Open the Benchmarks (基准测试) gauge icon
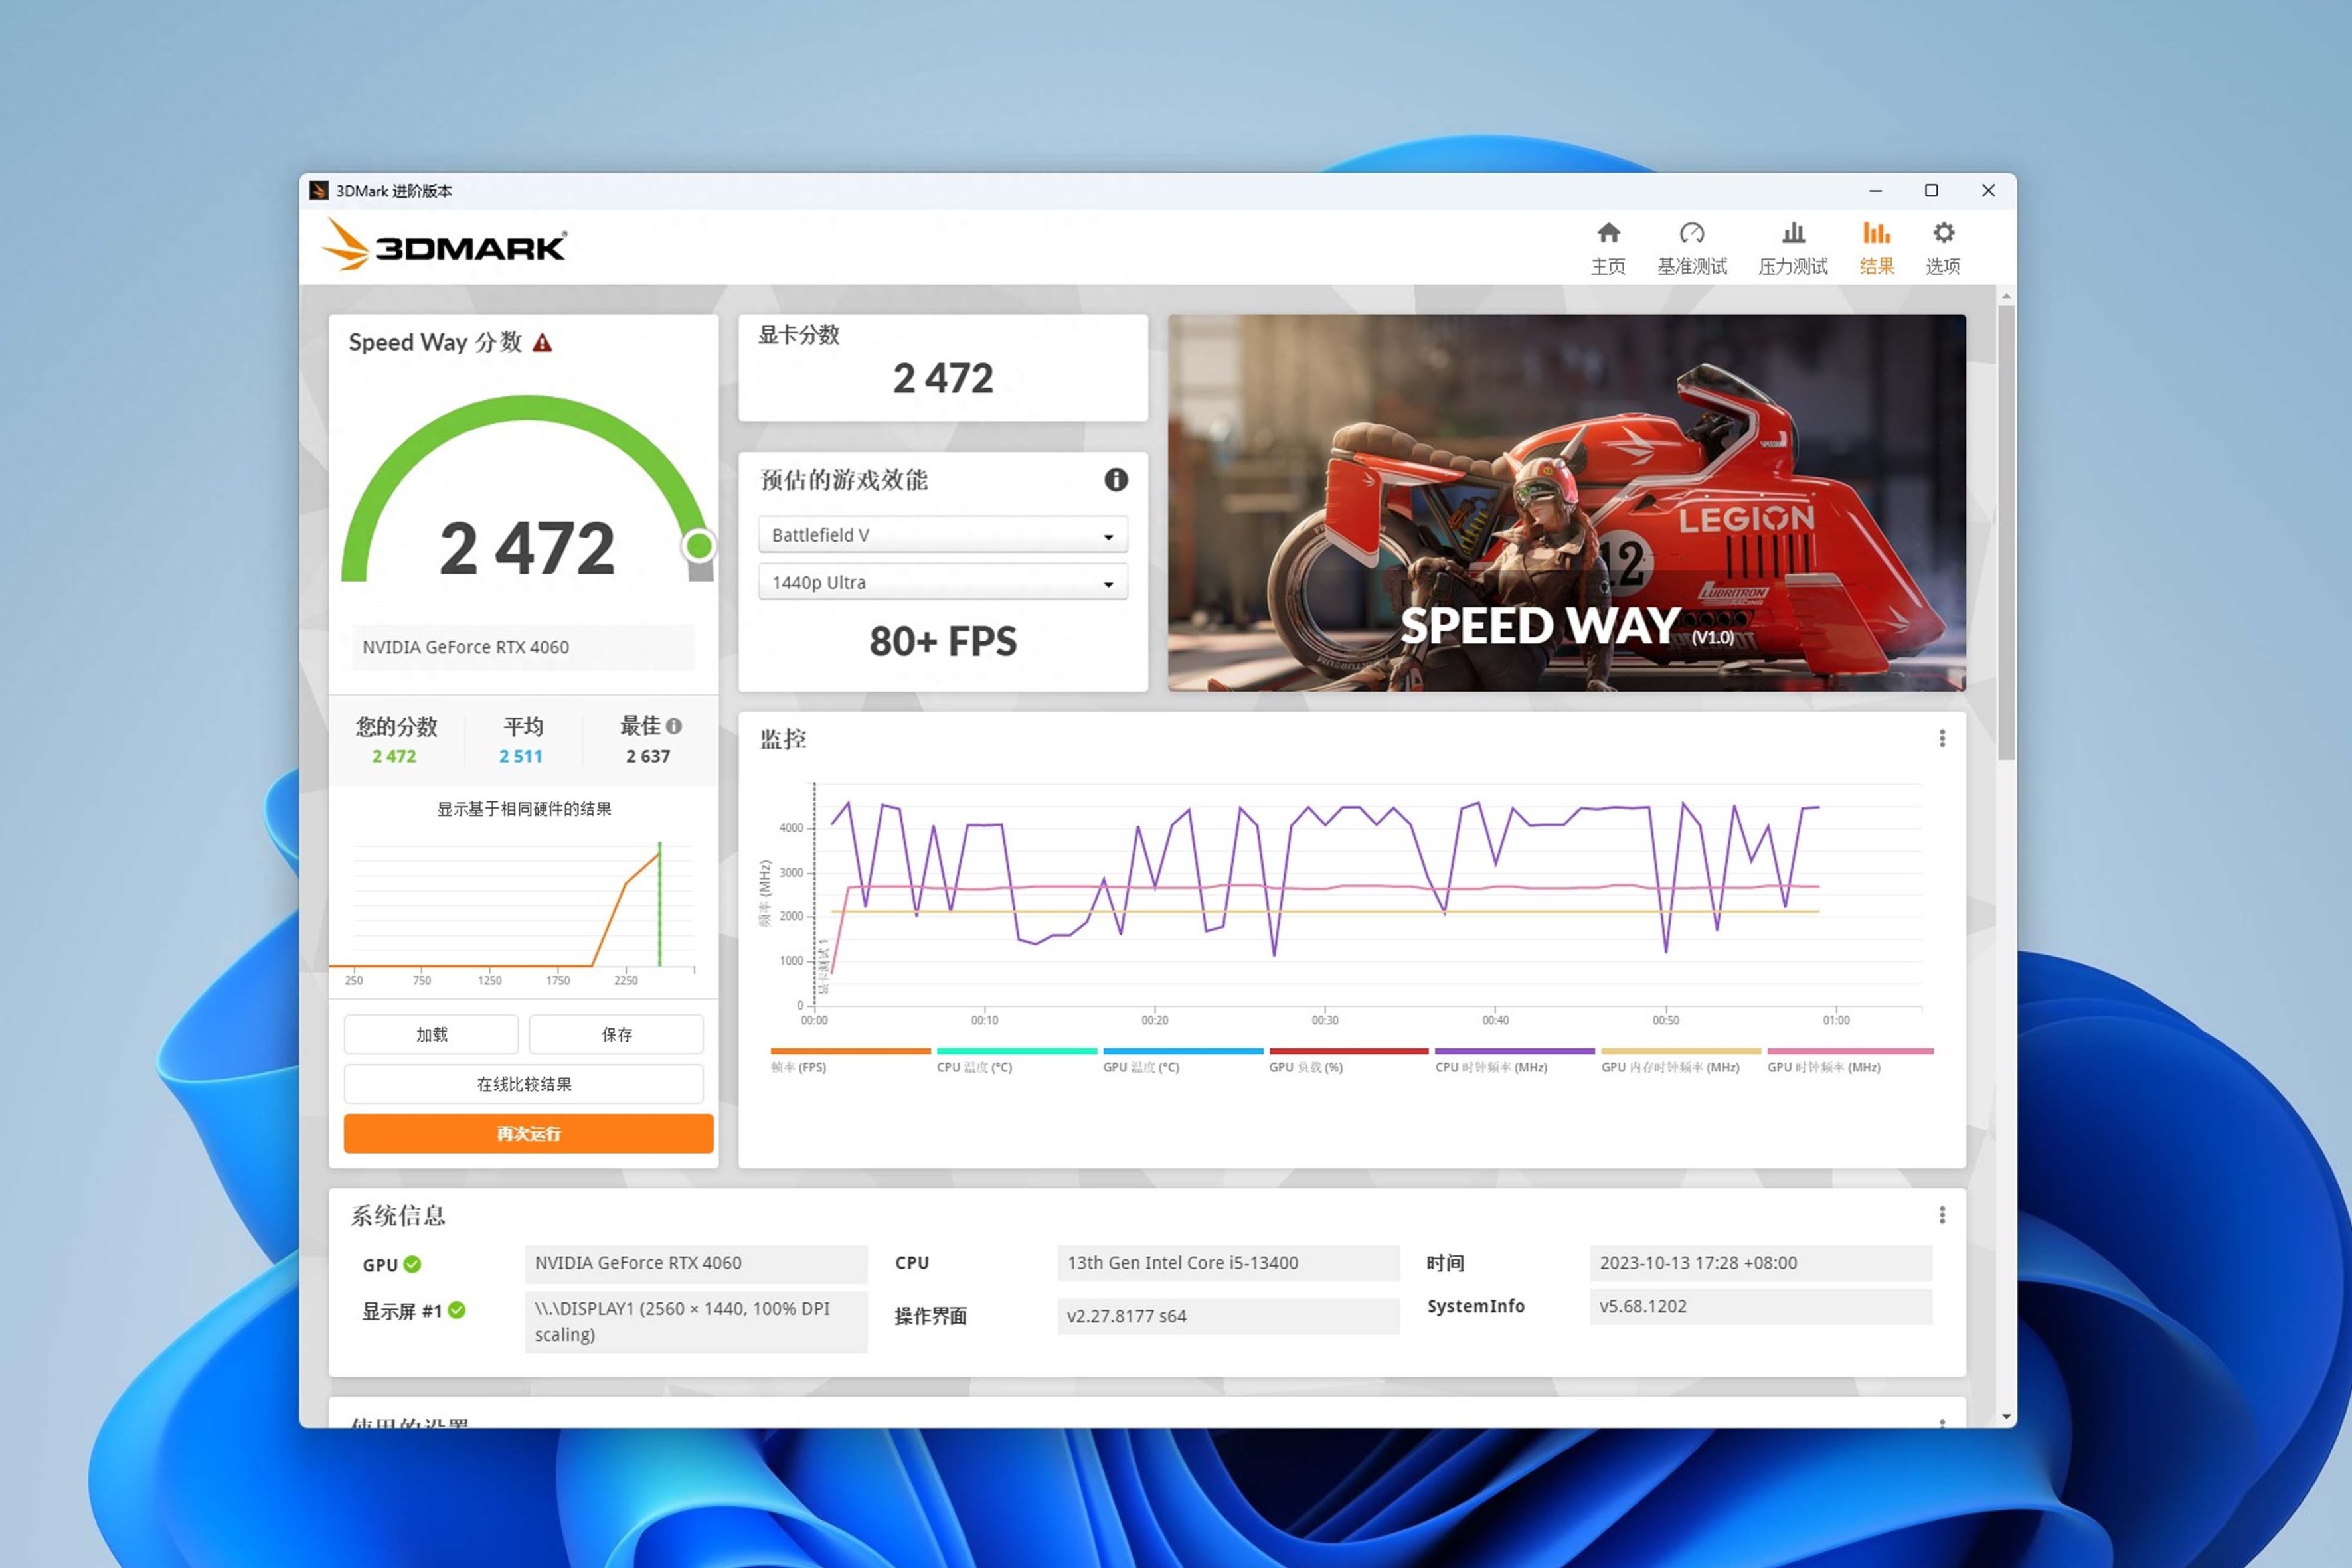The image size is (2352, 1568). click(x=1691, y=234)
